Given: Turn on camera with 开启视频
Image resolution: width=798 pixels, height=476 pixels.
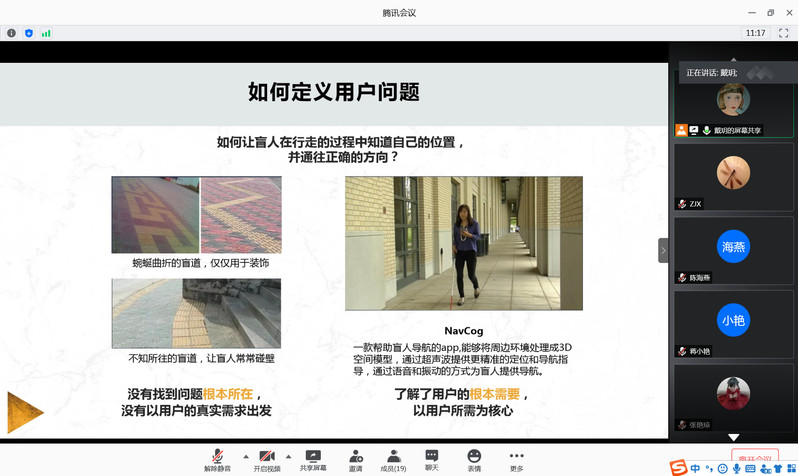Looking at the screenshot, I should [x=266, y=459].
